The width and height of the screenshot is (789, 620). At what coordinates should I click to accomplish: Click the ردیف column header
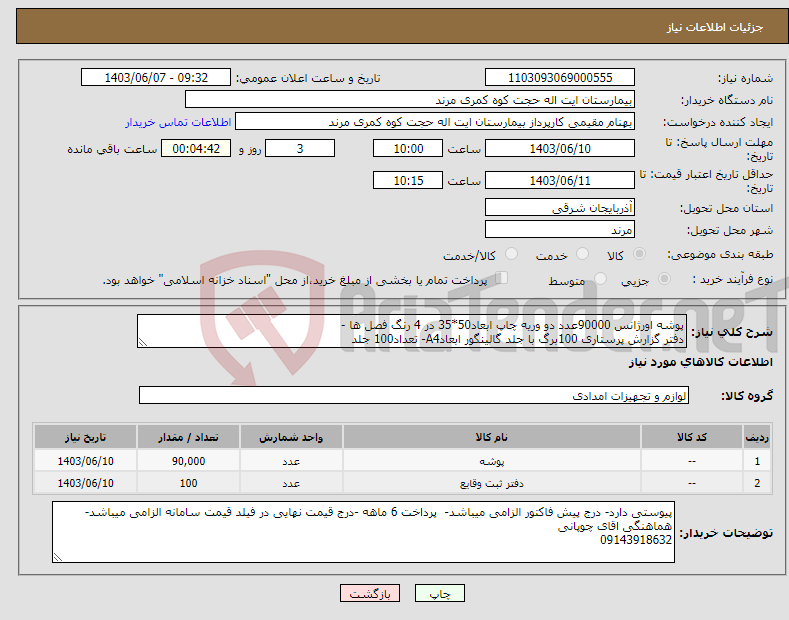pos(757,437)
